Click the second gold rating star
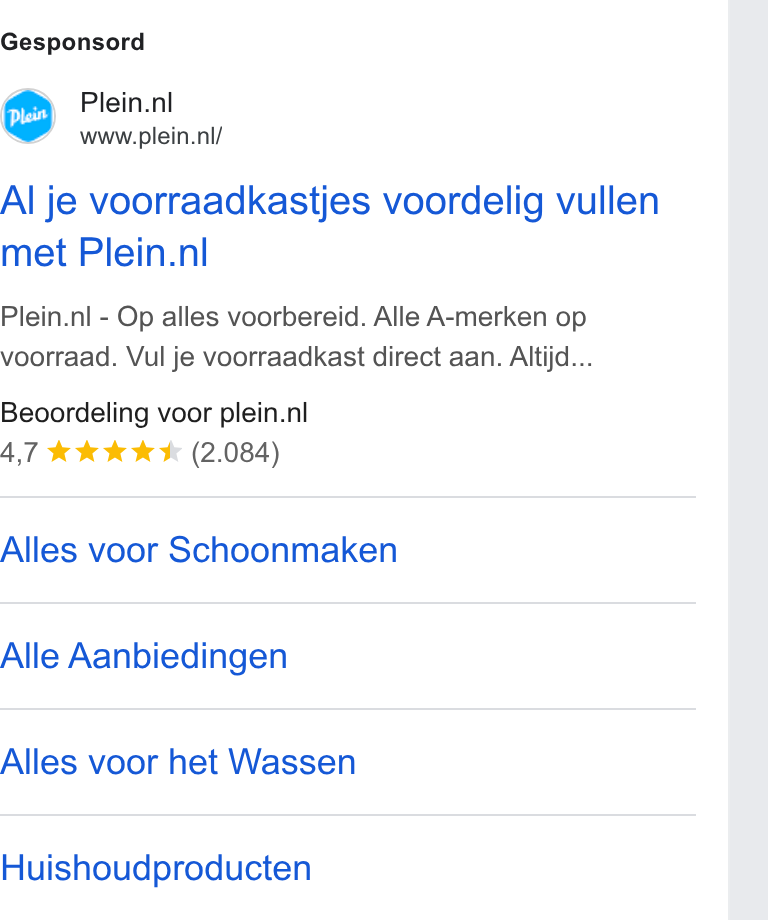 click(87, 452)
